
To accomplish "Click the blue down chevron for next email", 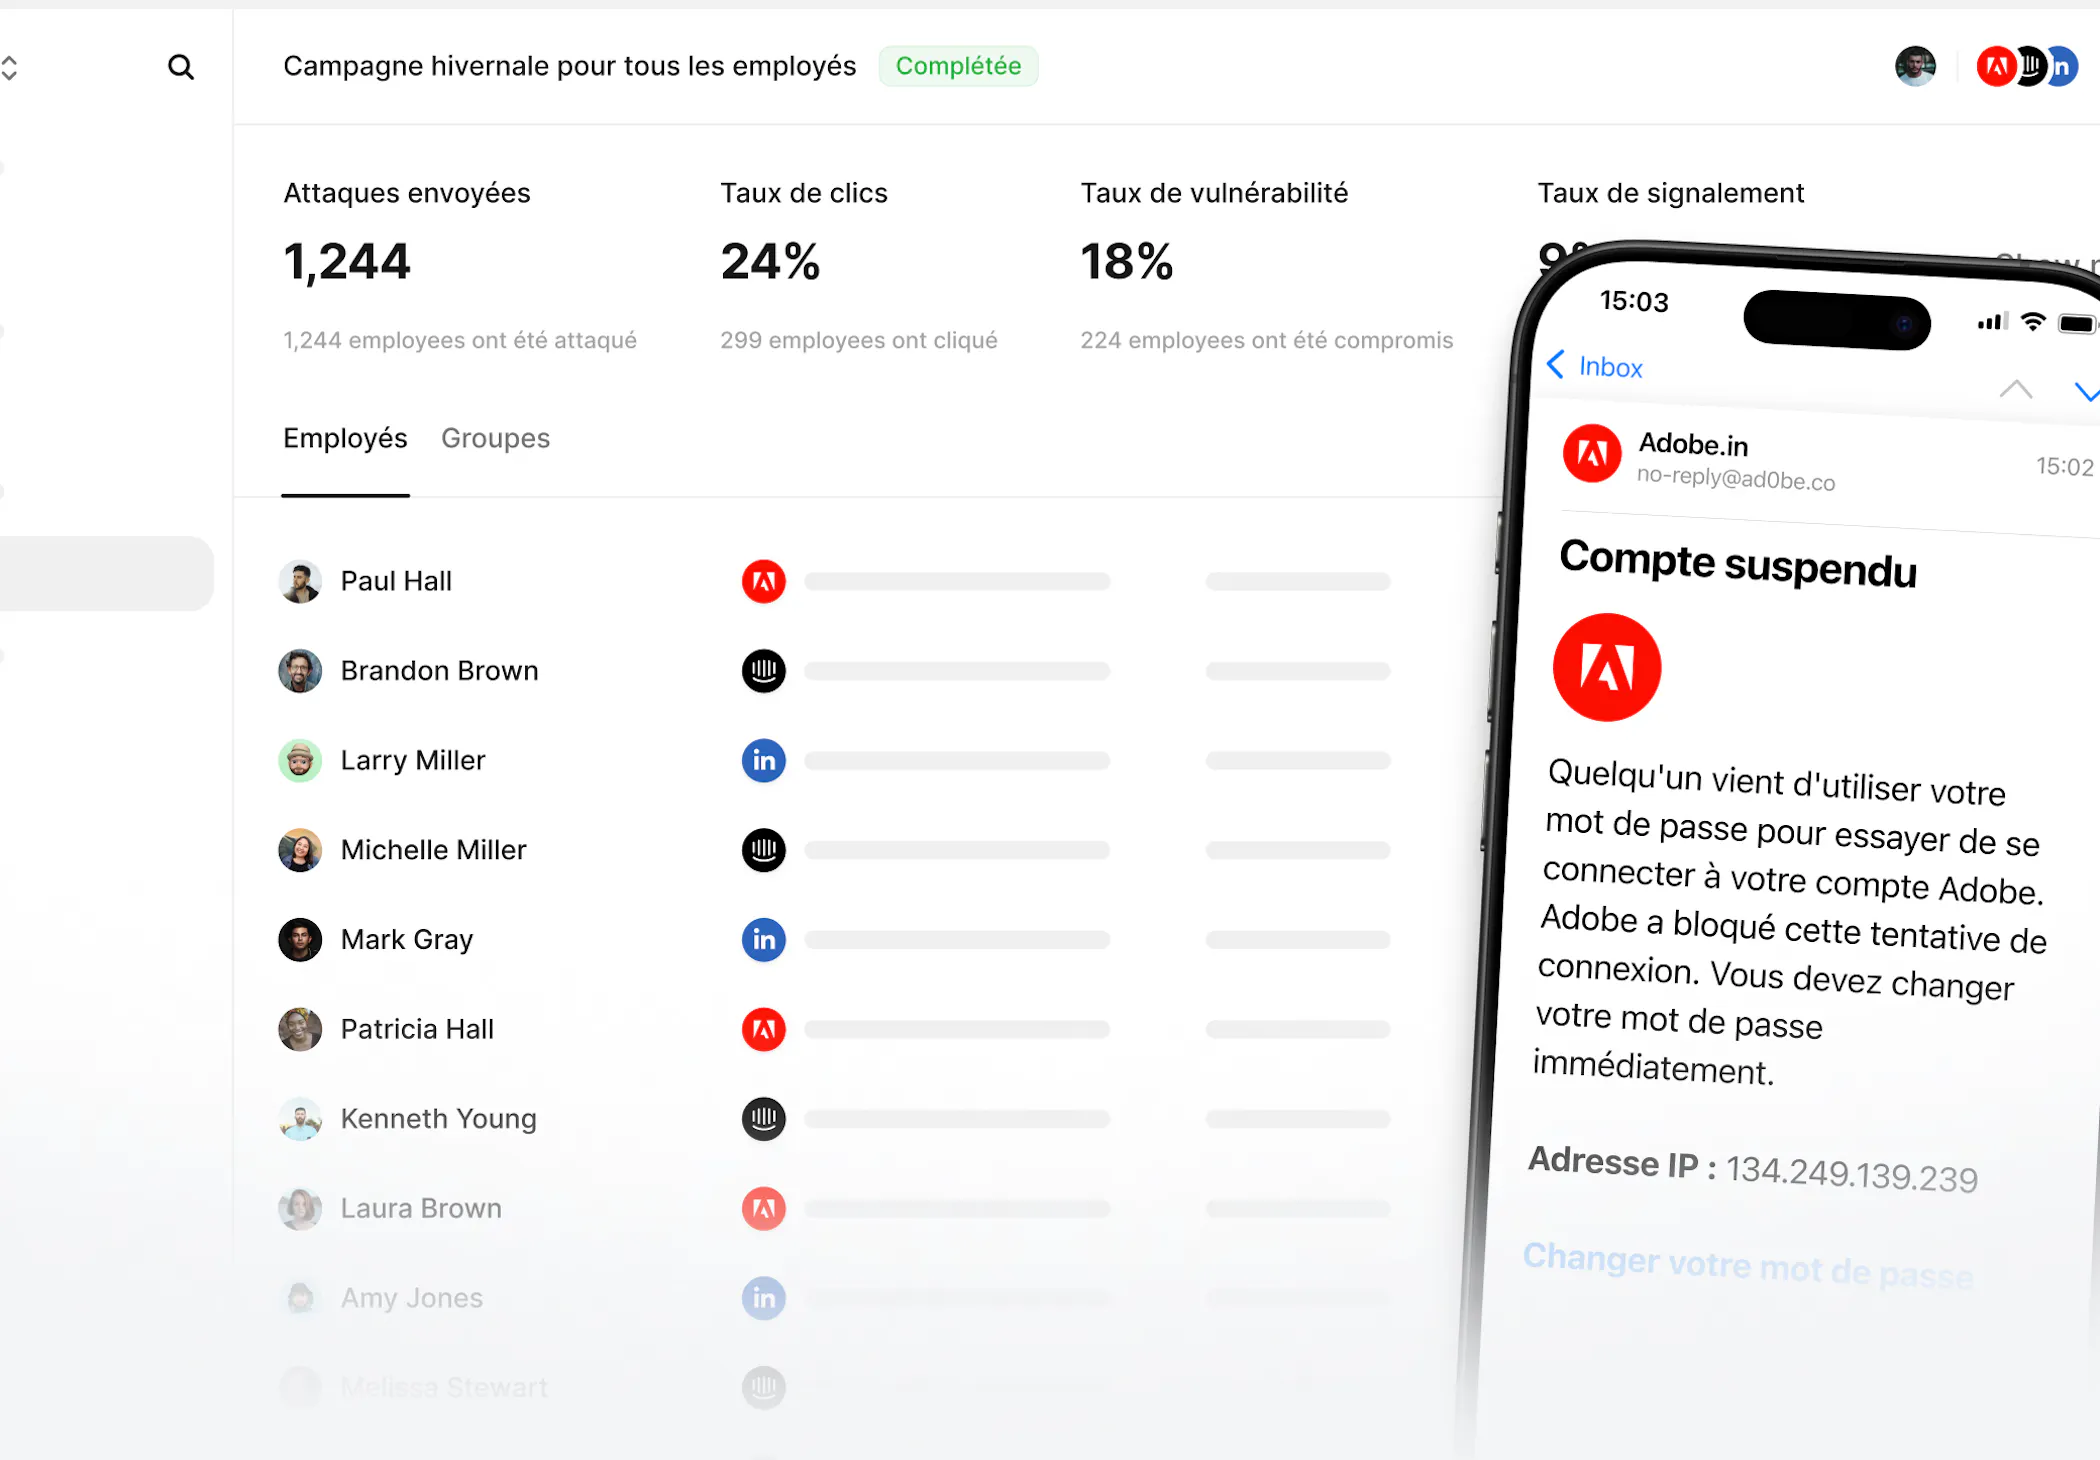I will pyautogui.click(x=2086, y=392).
